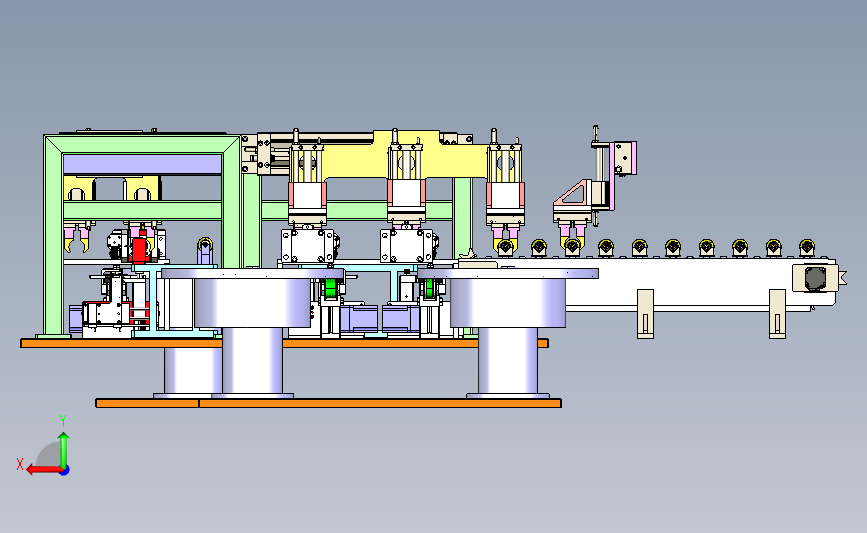This screenshot has height=533, width=867.
Task: Select the lilac panel inside the green frame
Action: tap(142, 164)
